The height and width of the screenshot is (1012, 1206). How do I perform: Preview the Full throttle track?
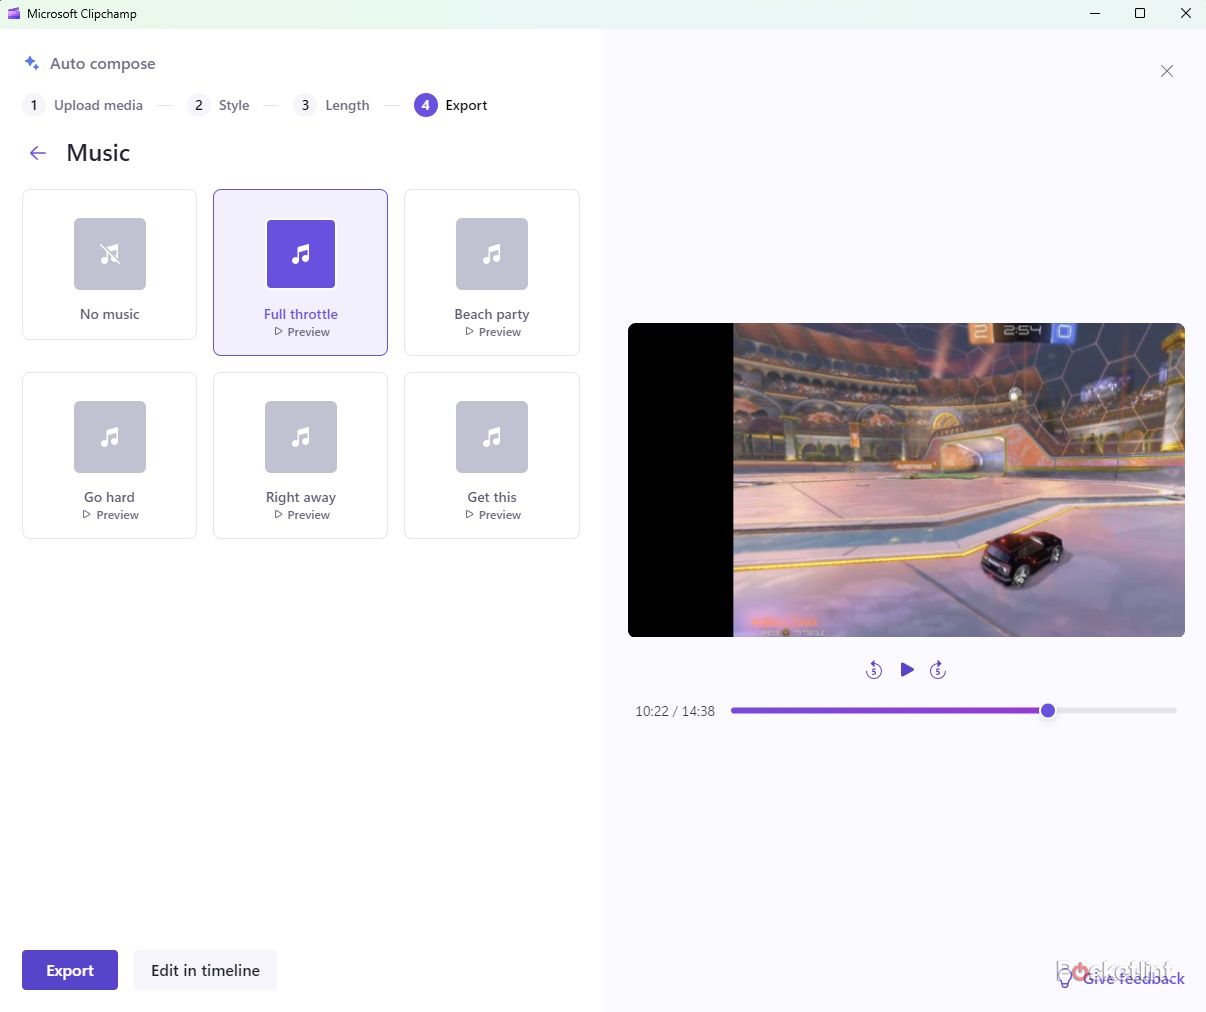click(301, 332)
